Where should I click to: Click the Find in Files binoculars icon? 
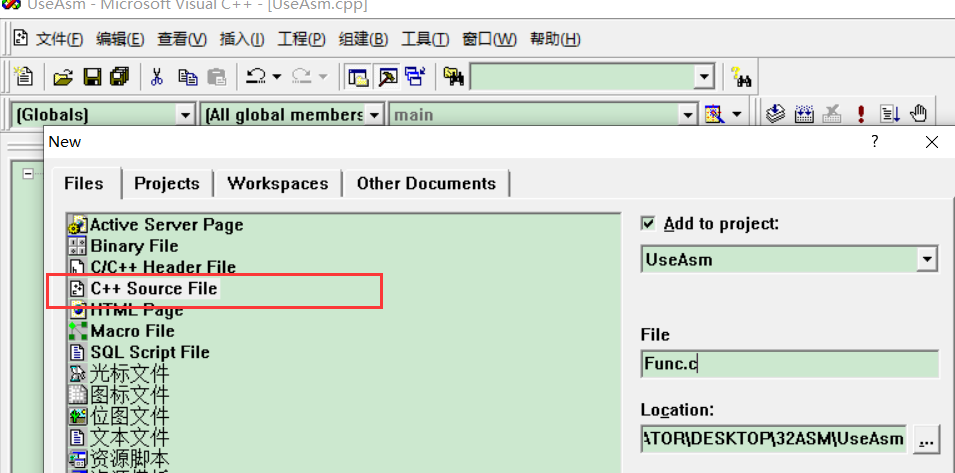tap(454, 77)
